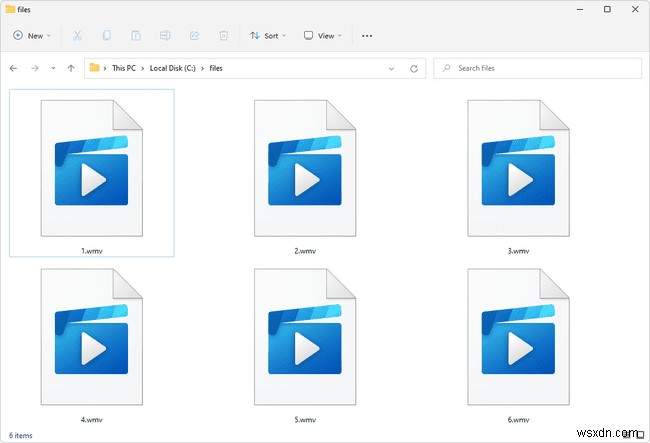Image resolution: width=650 pixels, height=443 pixels.
Task: Click the Delete trash icon
Action: 224,35
